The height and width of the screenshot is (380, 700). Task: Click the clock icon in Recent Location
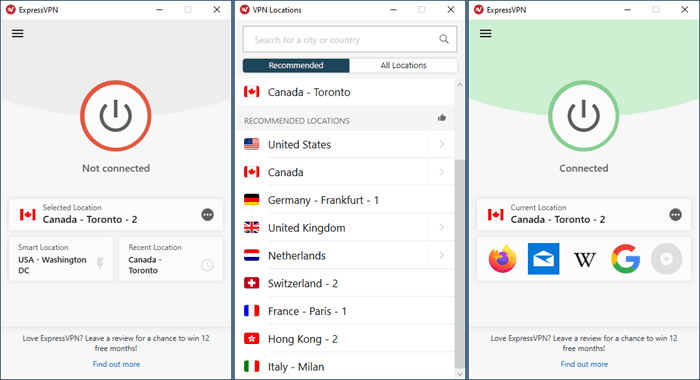207,265
